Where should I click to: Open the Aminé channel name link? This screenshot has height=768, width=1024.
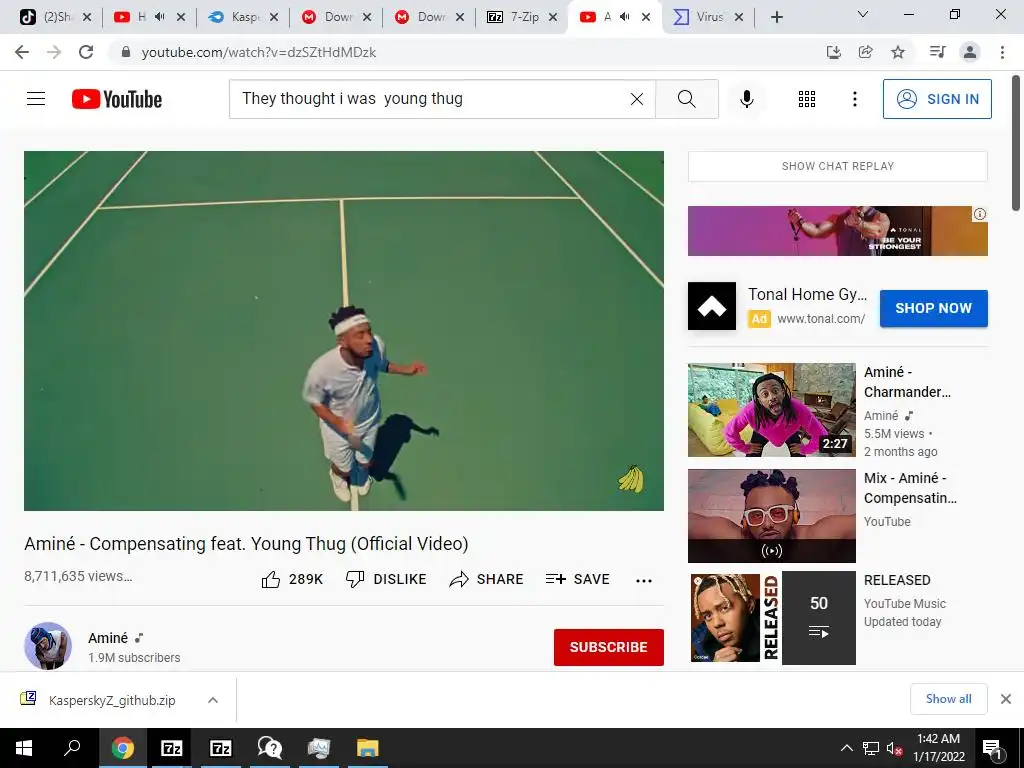tap(108, 638)
